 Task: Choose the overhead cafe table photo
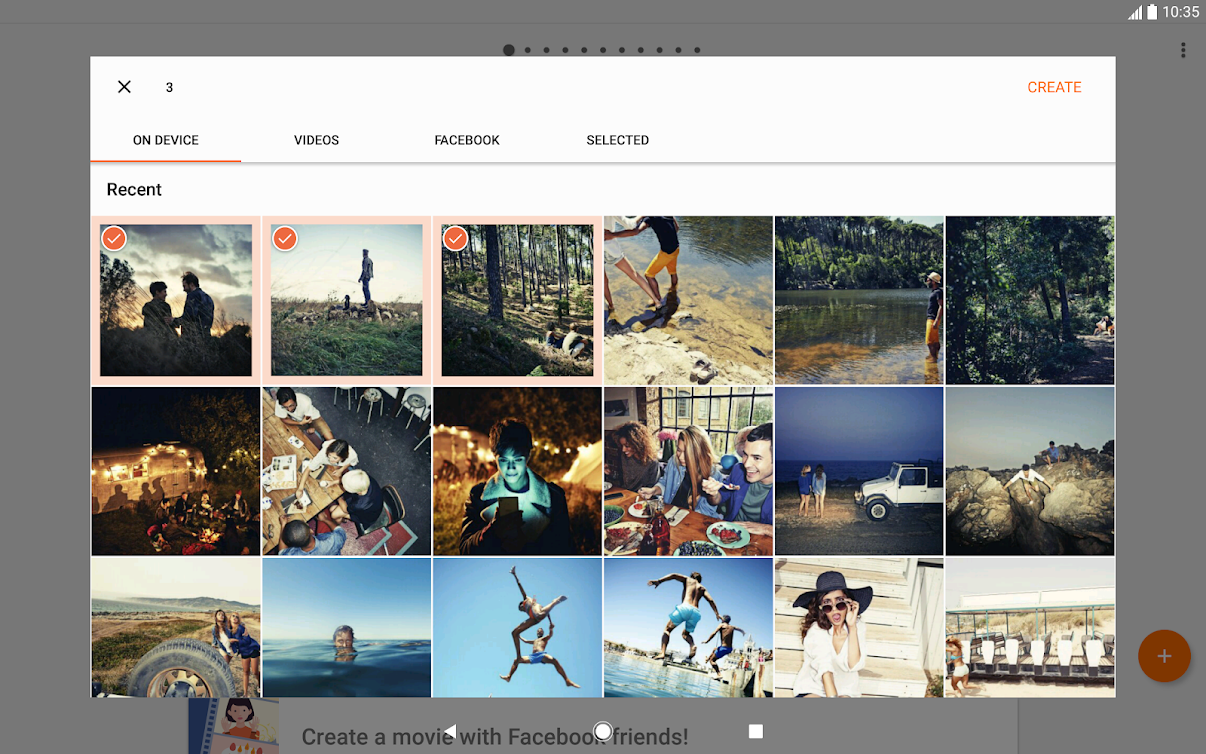(346, 471)
